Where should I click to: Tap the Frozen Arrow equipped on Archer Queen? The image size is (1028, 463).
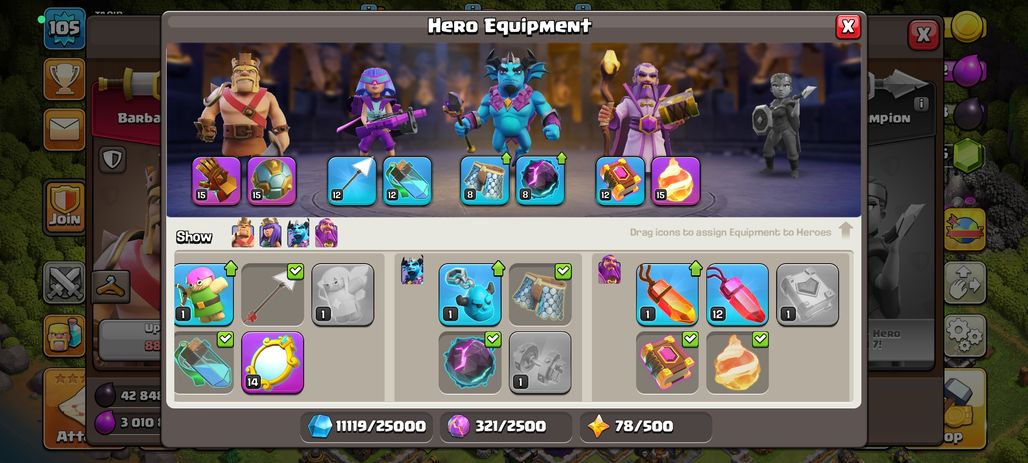pos(352,181)
